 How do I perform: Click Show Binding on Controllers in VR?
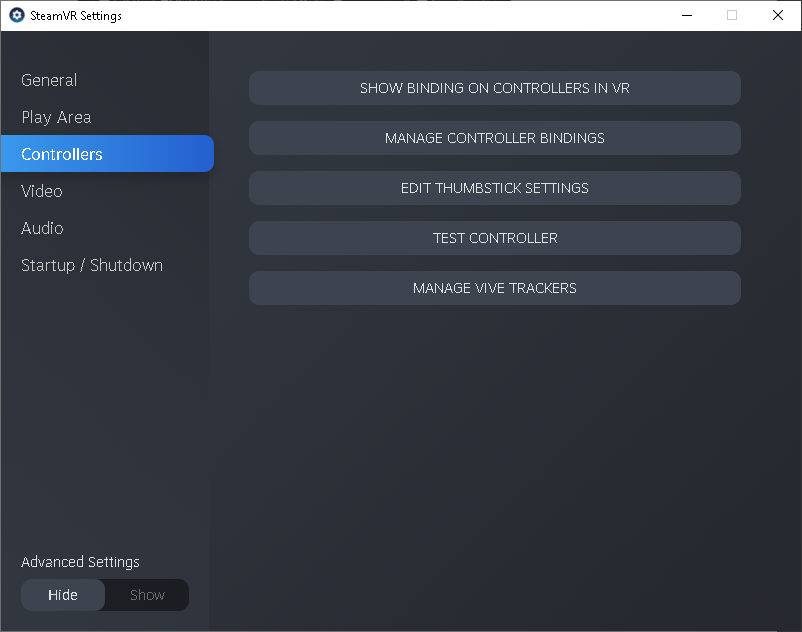pyautogui.click(x=494, y=88)
